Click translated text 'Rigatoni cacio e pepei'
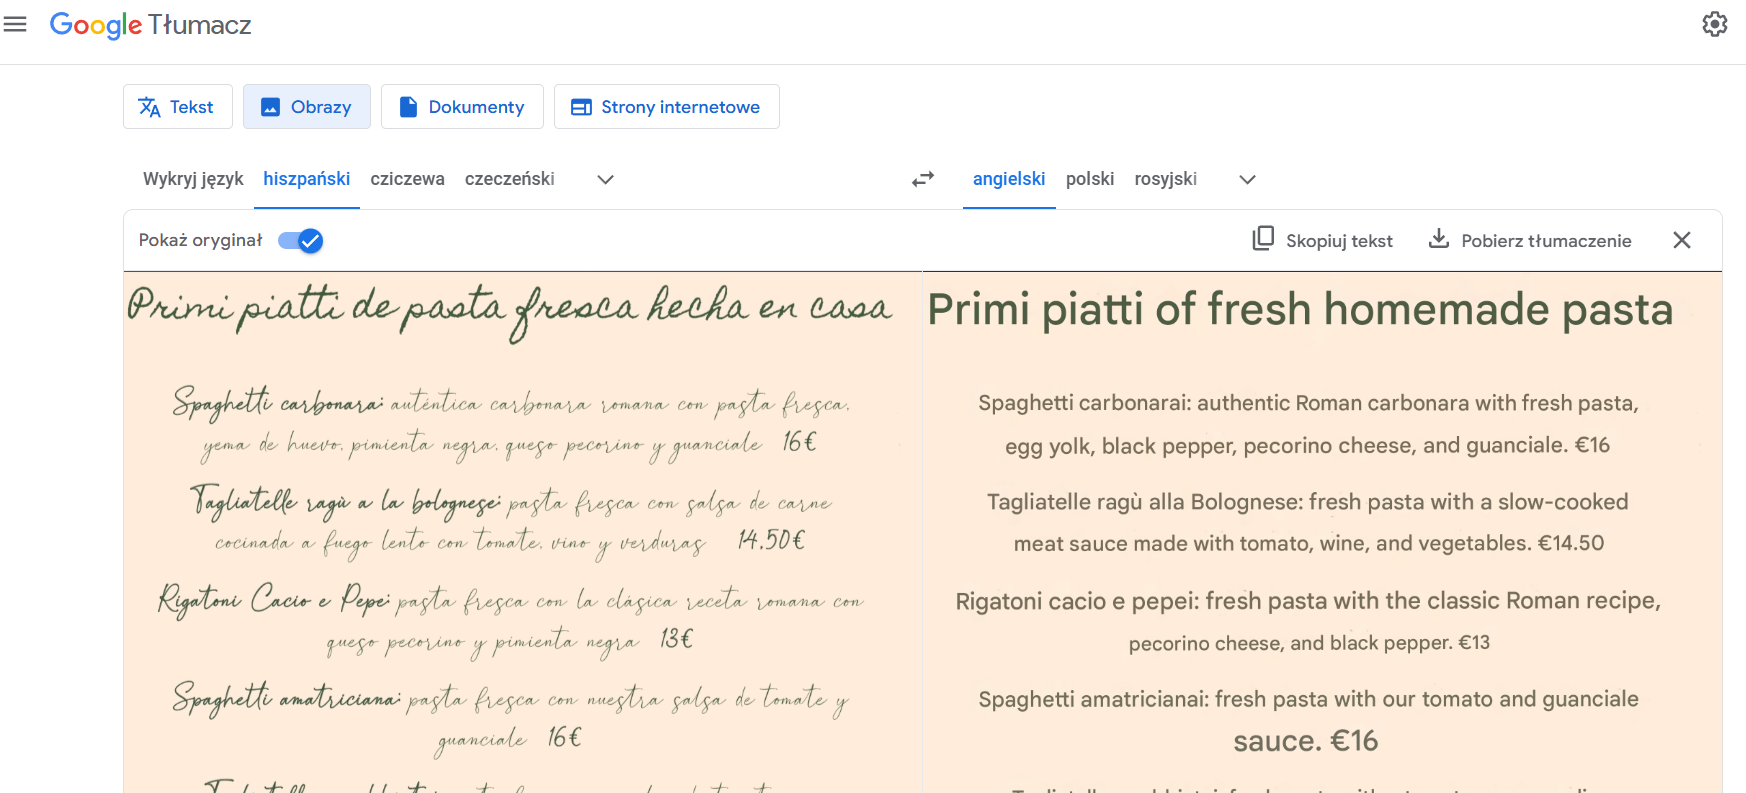 click(1075, 601)
